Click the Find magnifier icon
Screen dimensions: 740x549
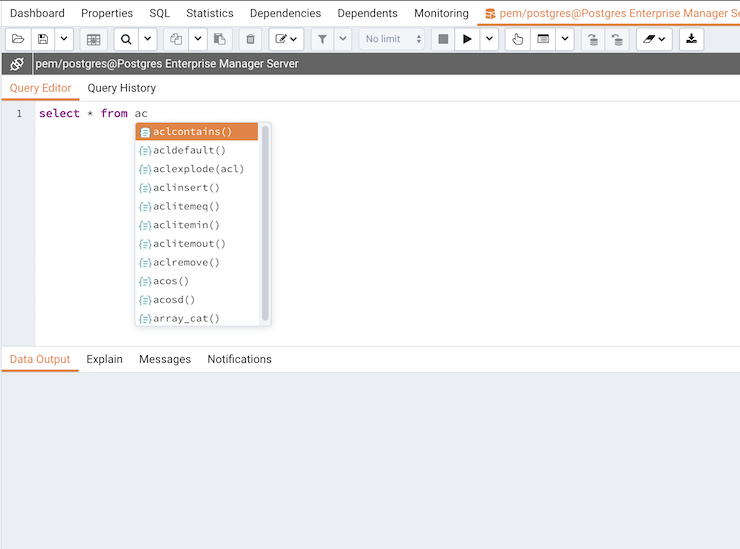[126, 39]
